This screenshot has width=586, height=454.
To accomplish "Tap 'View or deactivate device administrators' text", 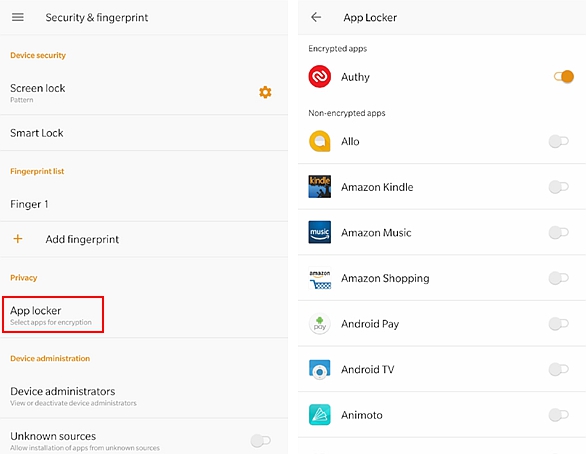I will 73,403.
